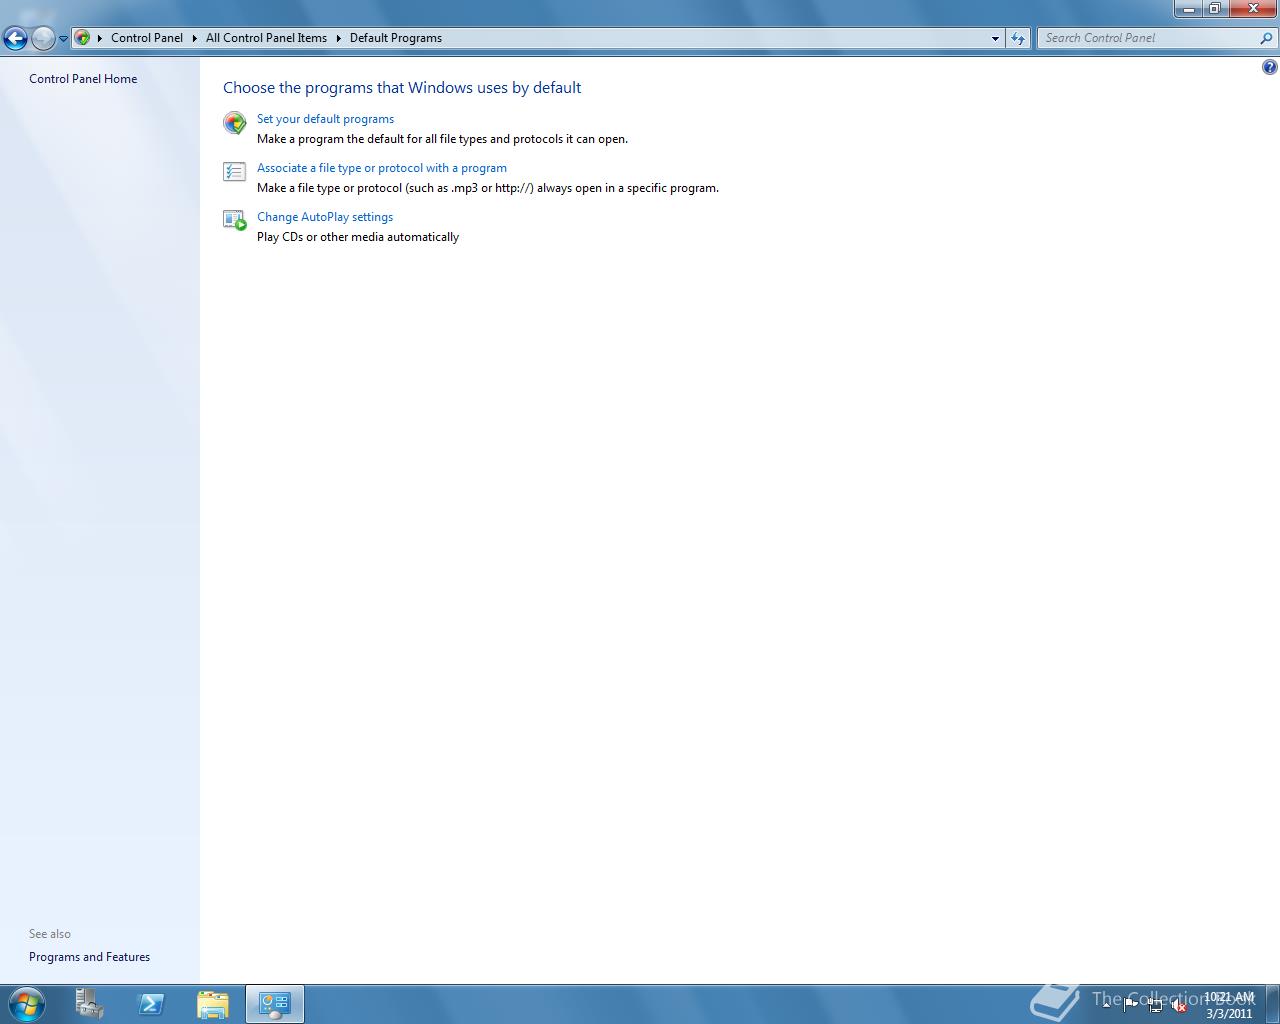The width and height of the screenshot is (1280, 1024).
Task: Open Associate a file type or protocol link
Action: 382,168
